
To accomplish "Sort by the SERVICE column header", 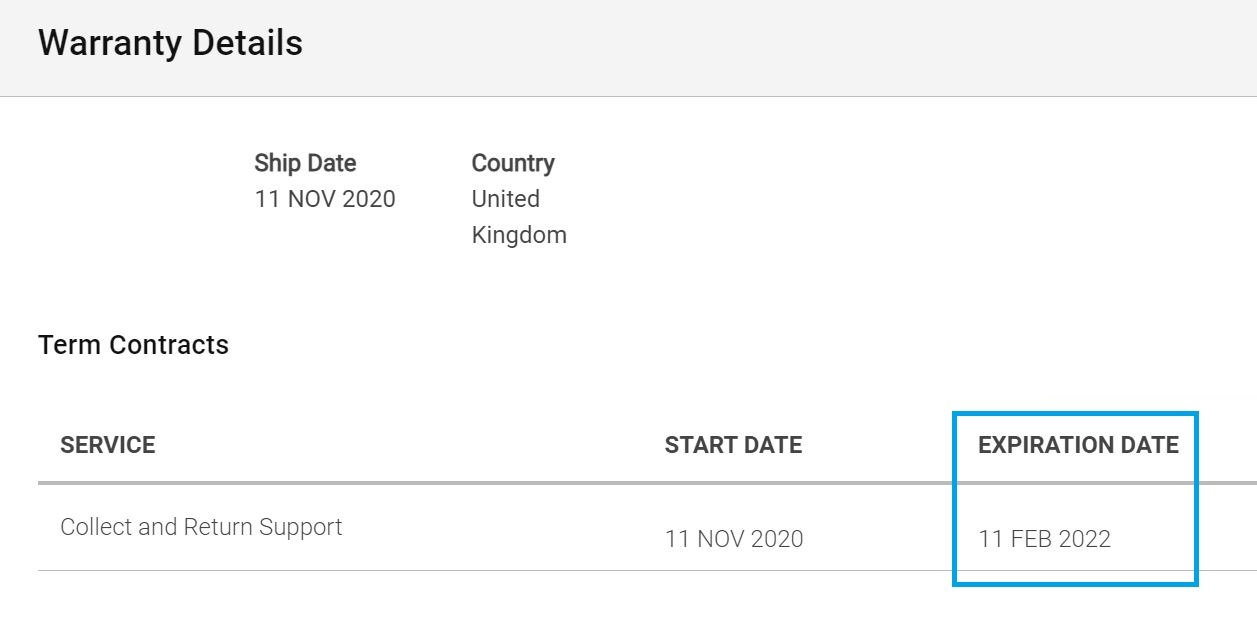I will pyautogui.click(x=108, y=445).
